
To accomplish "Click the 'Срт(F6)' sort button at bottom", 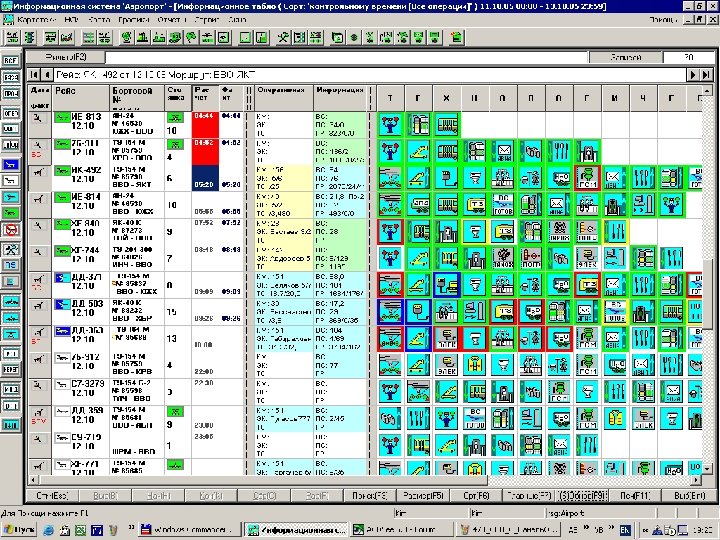I will tap(476, 496).
